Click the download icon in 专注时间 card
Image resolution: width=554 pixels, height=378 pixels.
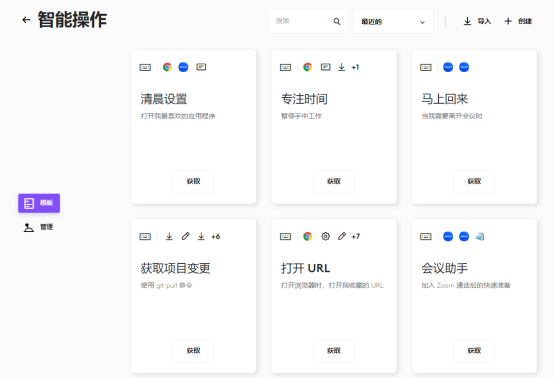341,67
